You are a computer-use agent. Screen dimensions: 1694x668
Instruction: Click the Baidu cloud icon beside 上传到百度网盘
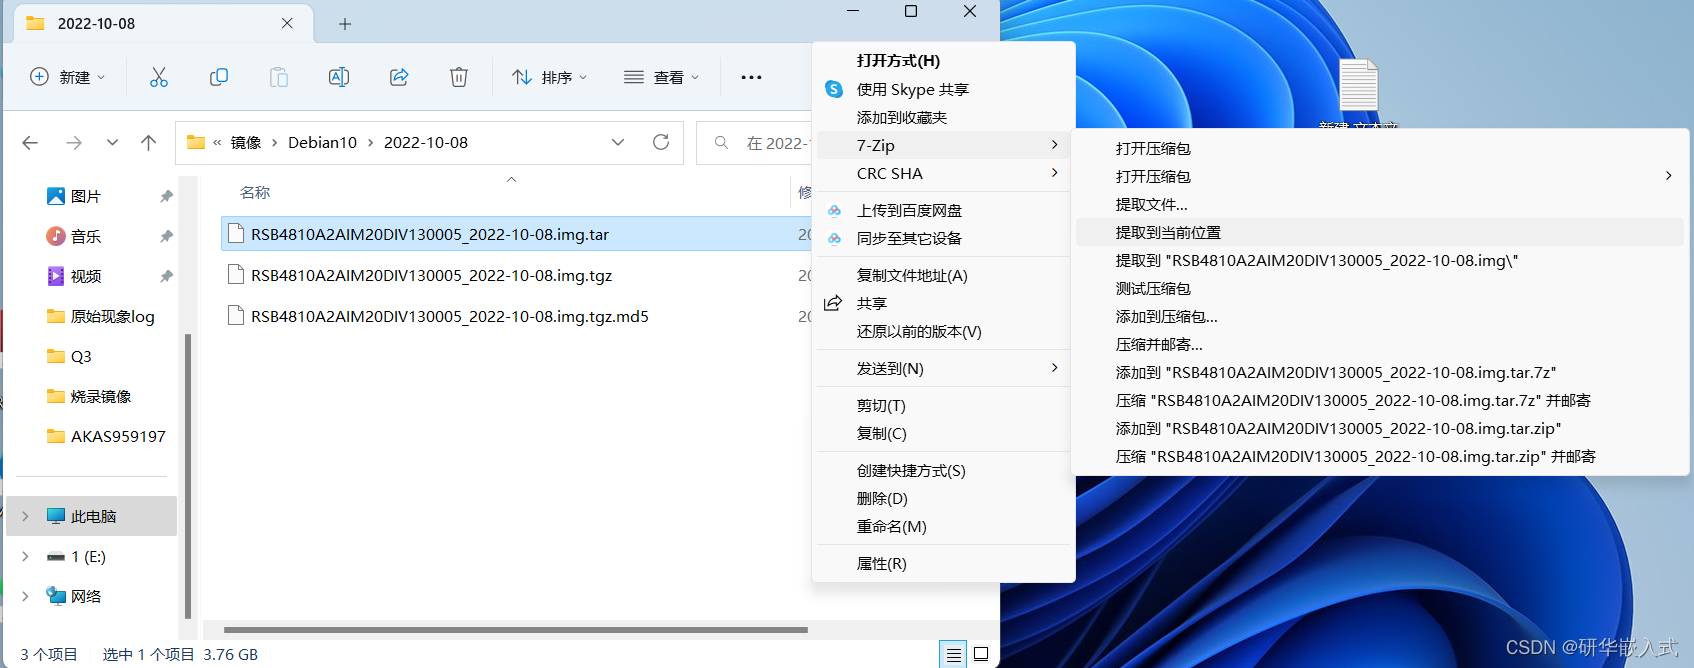click(x=834, y=211)
